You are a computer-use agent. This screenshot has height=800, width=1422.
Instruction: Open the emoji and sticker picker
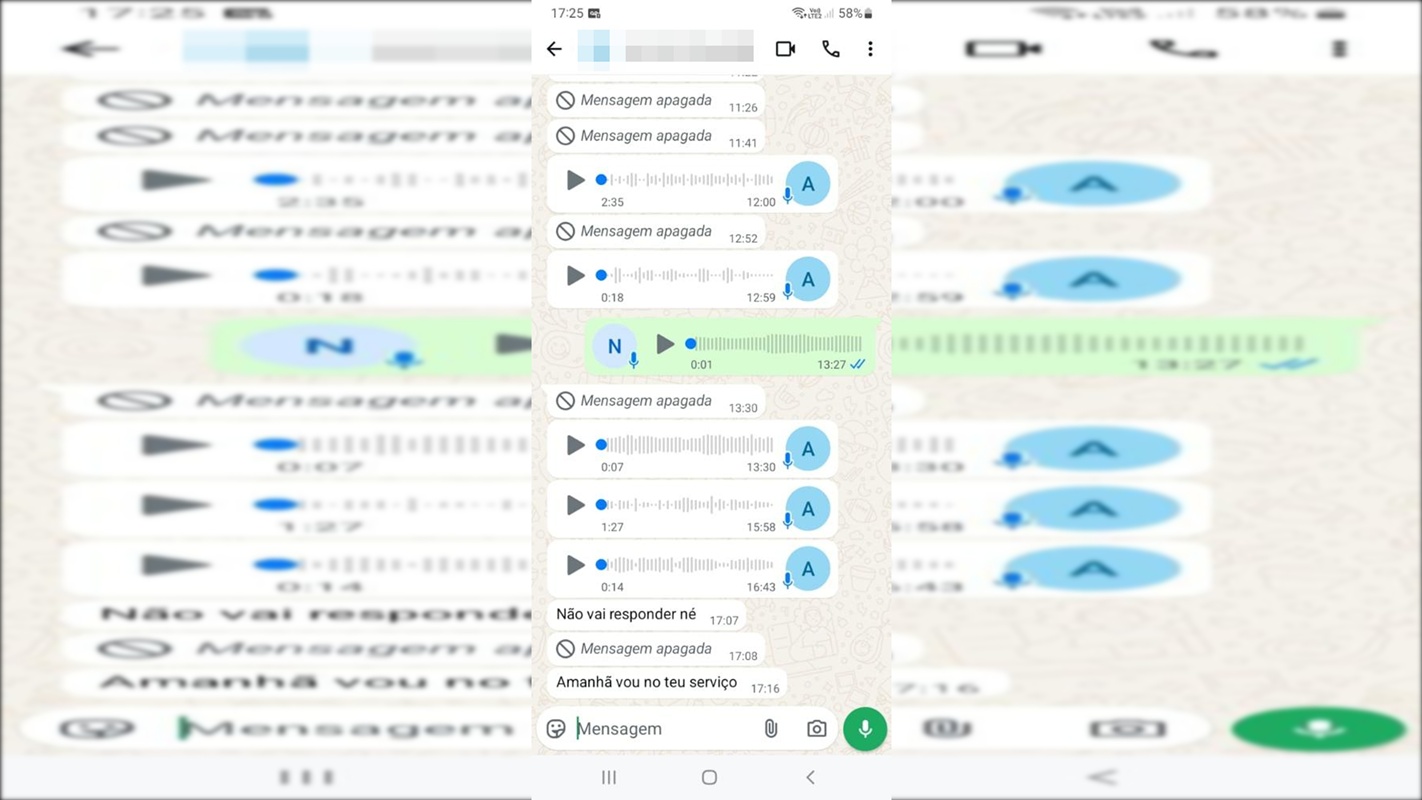pos(557,728)
